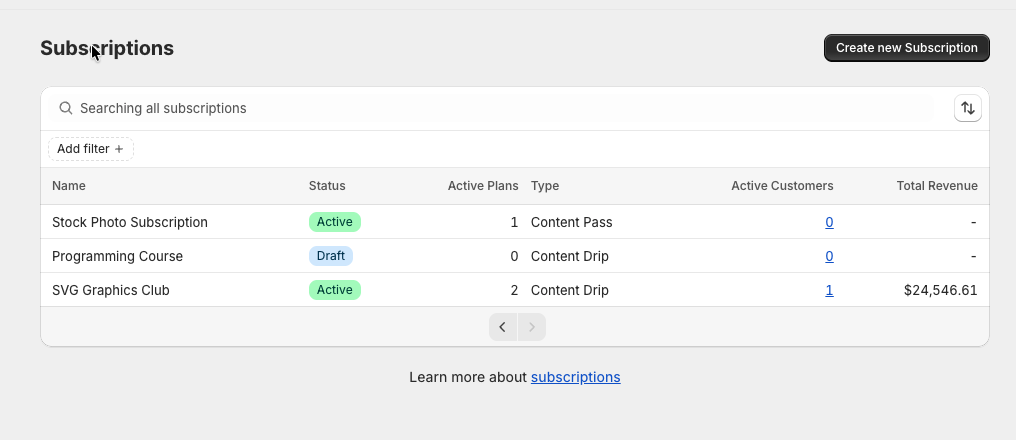Image resolution: width=1016 pixels, height=440 pixels.
Task: Go to previous page arrow
Action: click(x=503, y=327)
